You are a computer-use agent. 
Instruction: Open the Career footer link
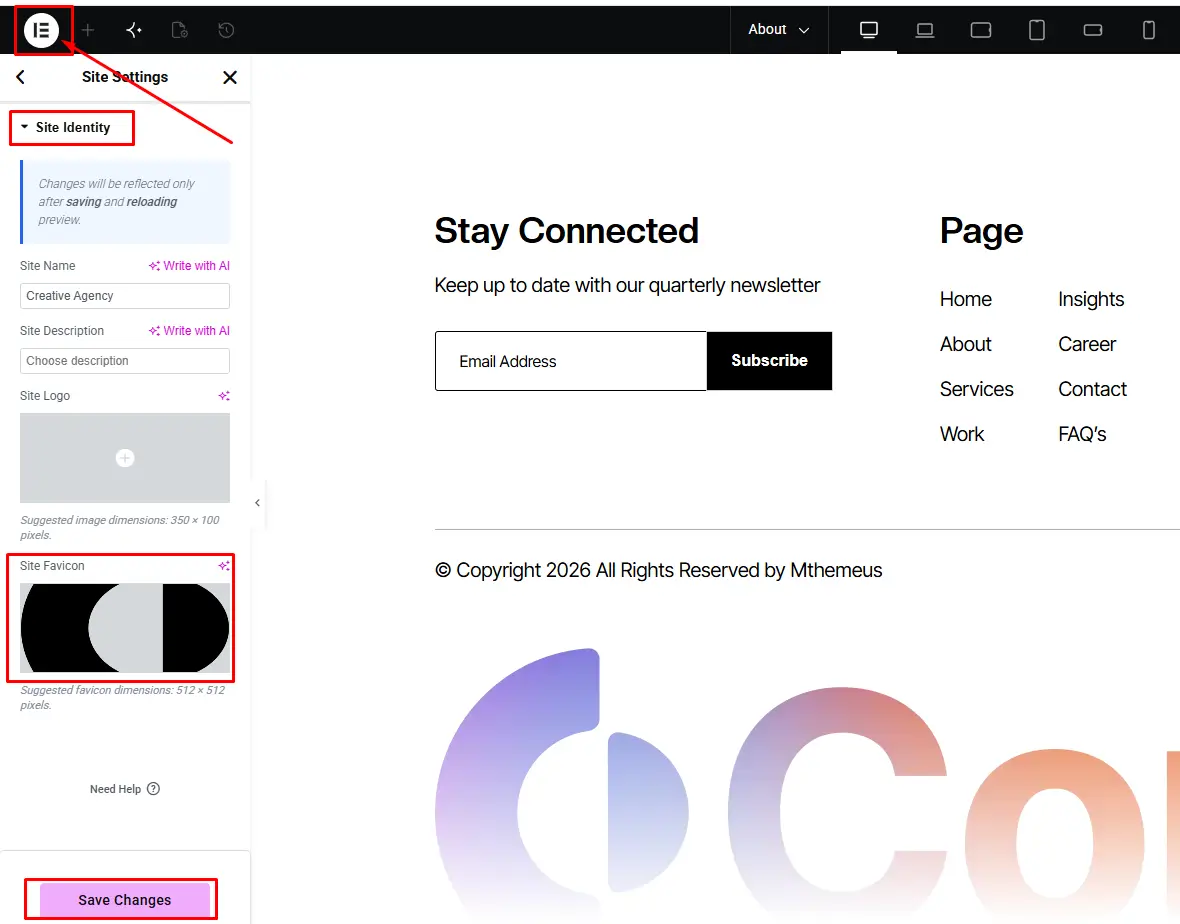[1087, 345]
